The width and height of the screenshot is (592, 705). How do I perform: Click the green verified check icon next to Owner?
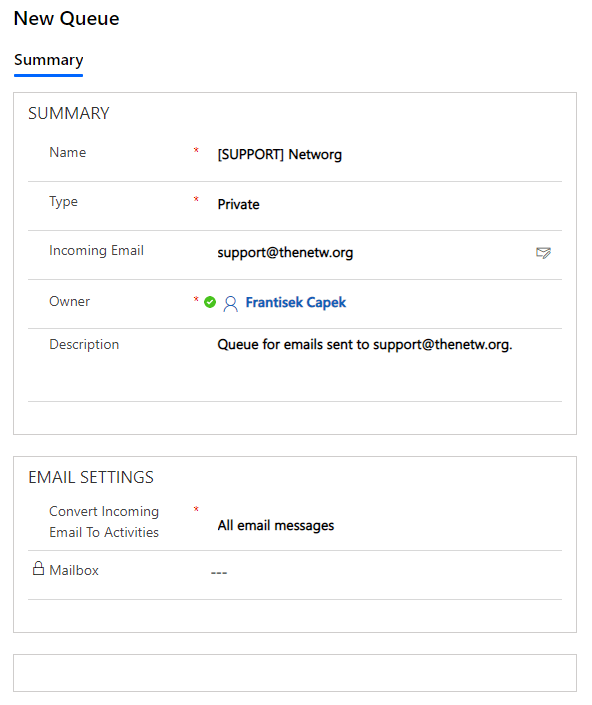[x=209, y=302]
